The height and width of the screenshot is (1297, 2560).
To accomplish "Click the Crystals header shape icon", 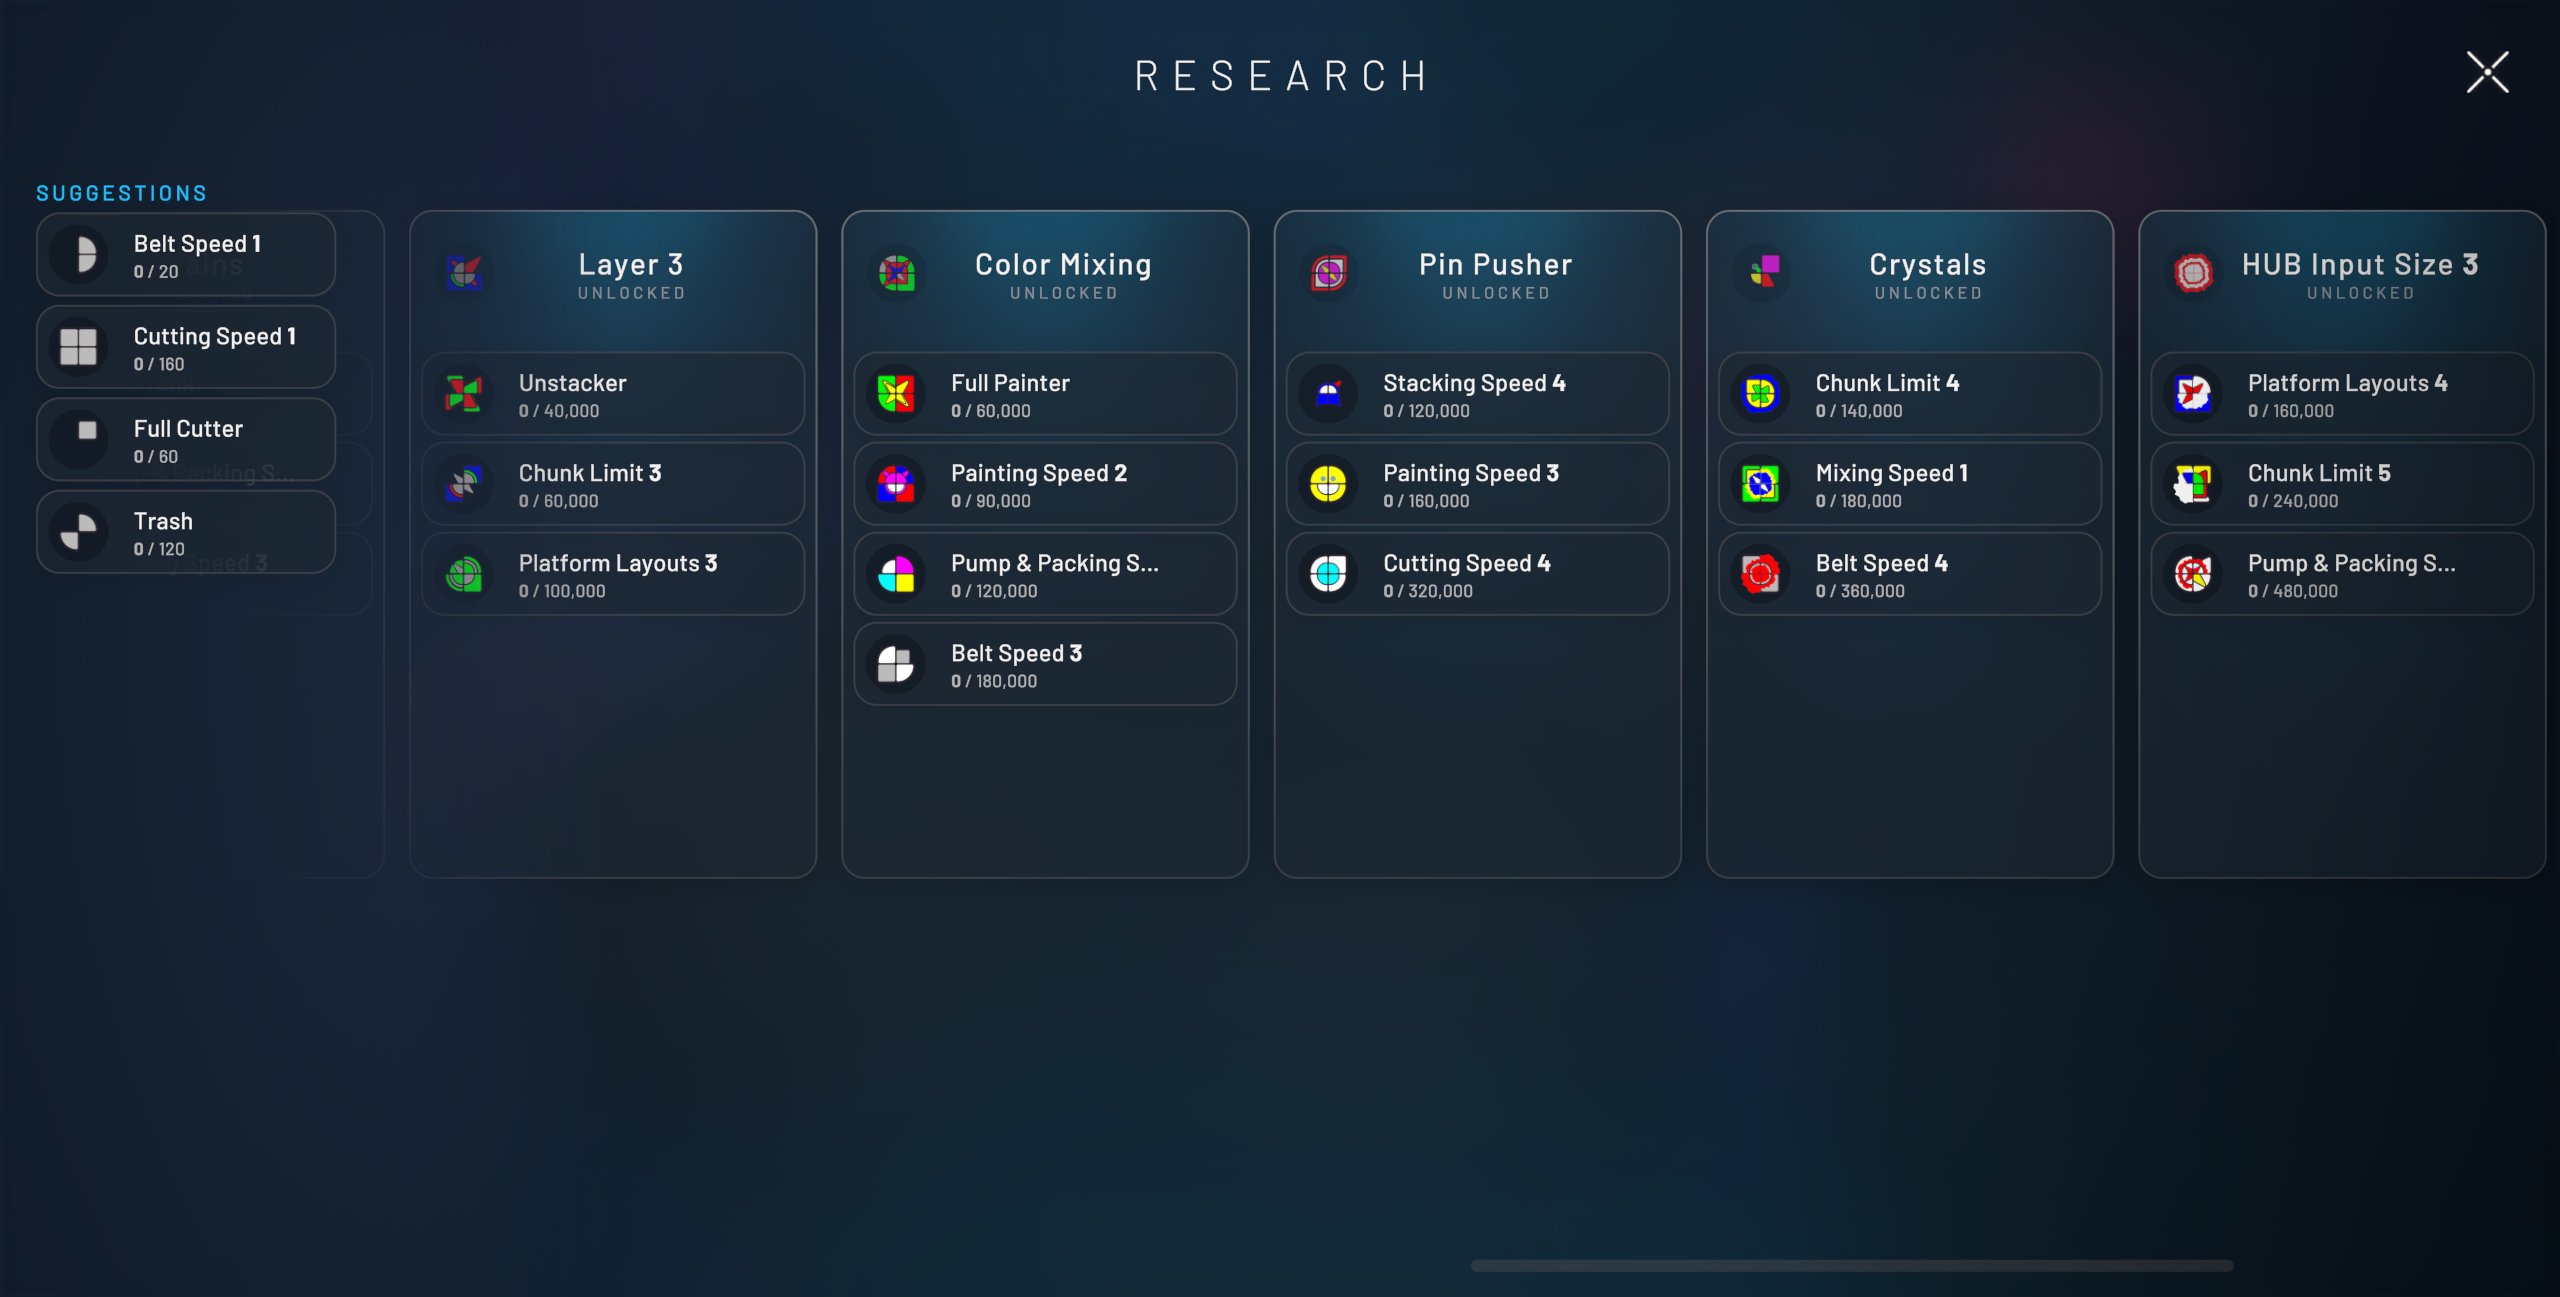I will [x=1762, y=272].
